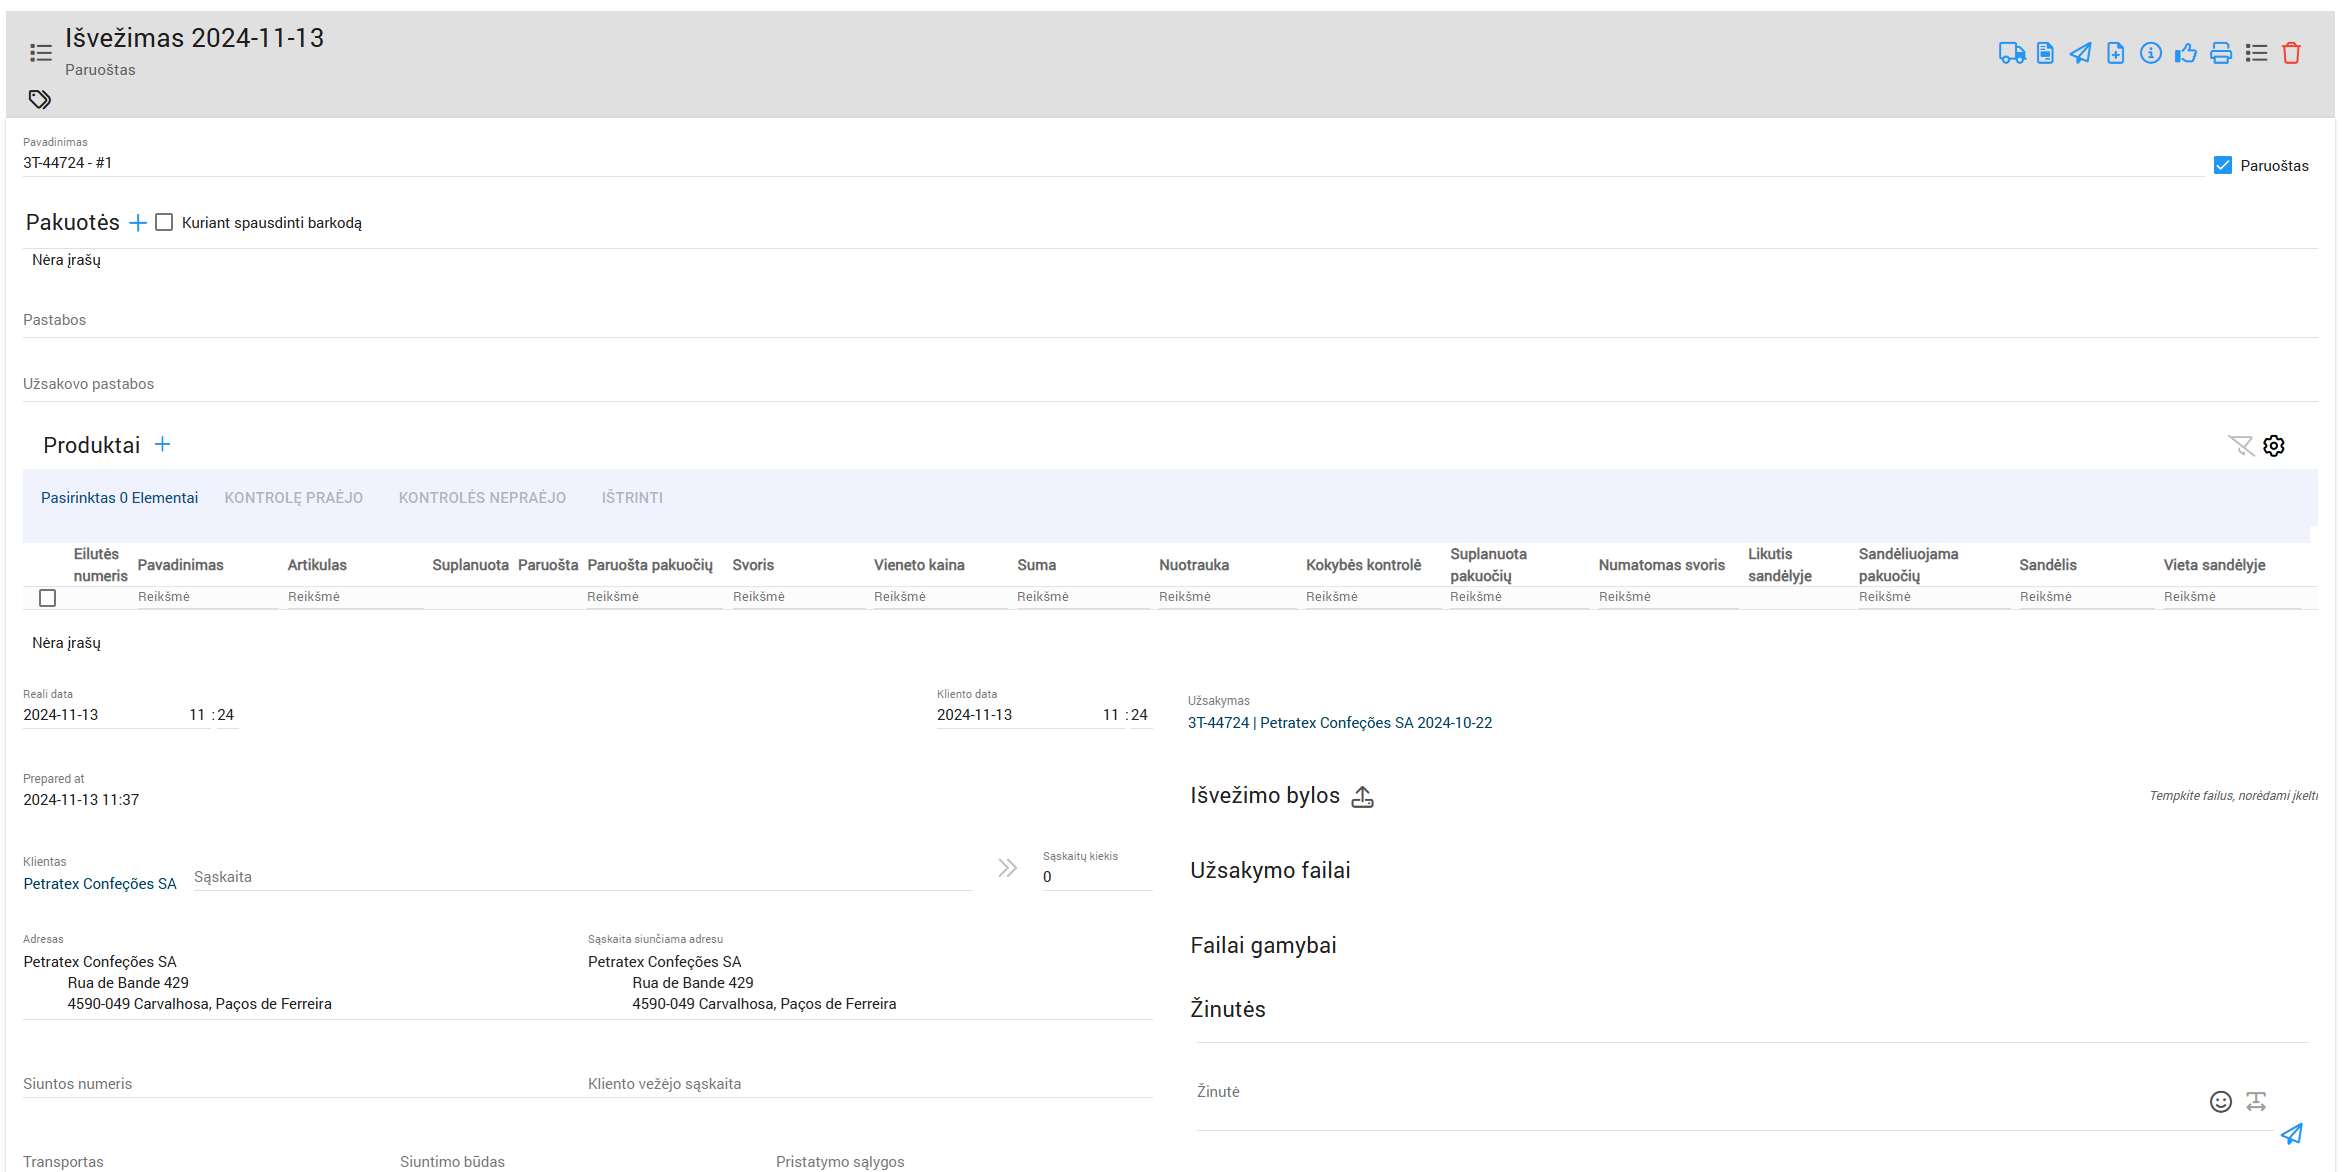Open the info circle icon

click(2150, 53)
